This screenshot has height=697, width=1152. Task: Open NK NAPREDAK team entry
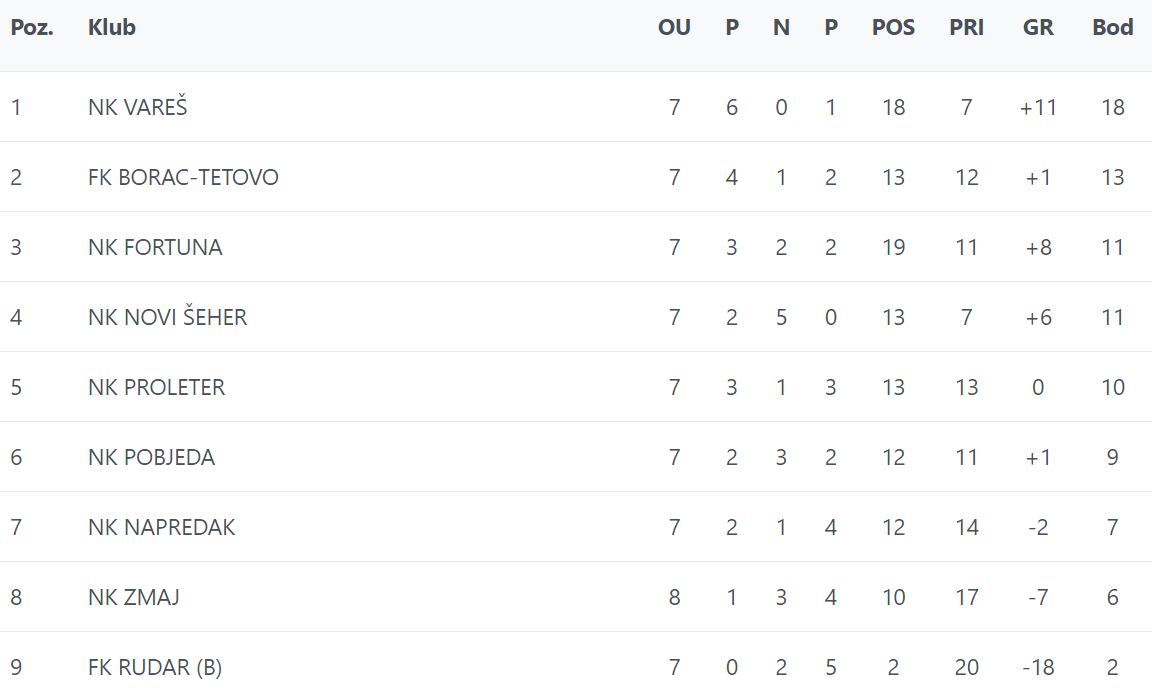(161, 527)
